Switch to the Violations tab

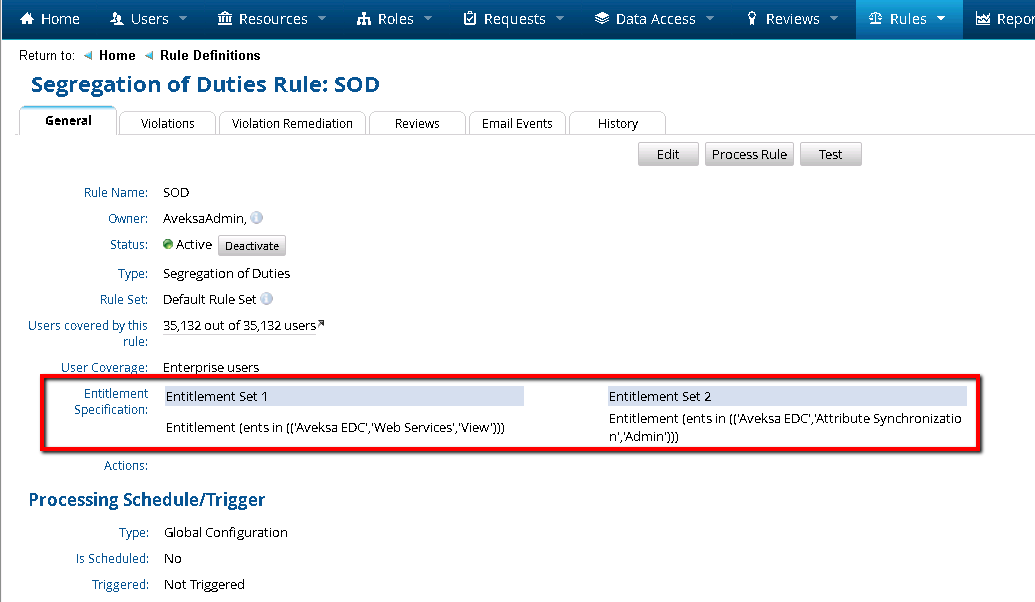pyautogui.click(x=167, y=123)
